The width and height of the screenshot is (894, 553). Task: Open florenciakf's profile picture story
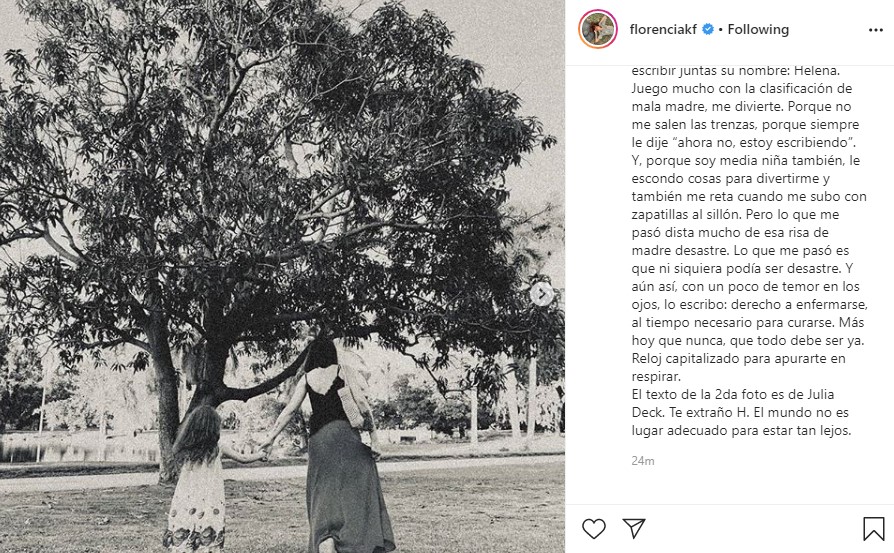point(598,29)
